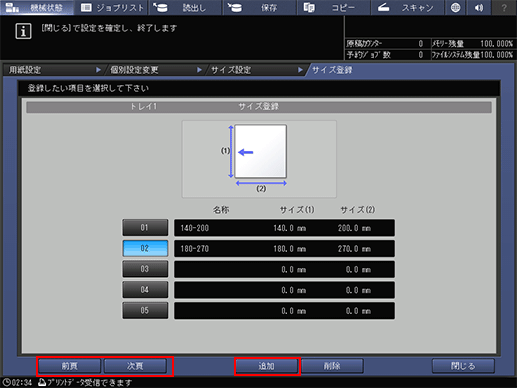The height and width of the screenshot is (388, 517).
Task: Switch to the ジョブリスト tab
Action: pyautogui.click(x=112, y=7)
